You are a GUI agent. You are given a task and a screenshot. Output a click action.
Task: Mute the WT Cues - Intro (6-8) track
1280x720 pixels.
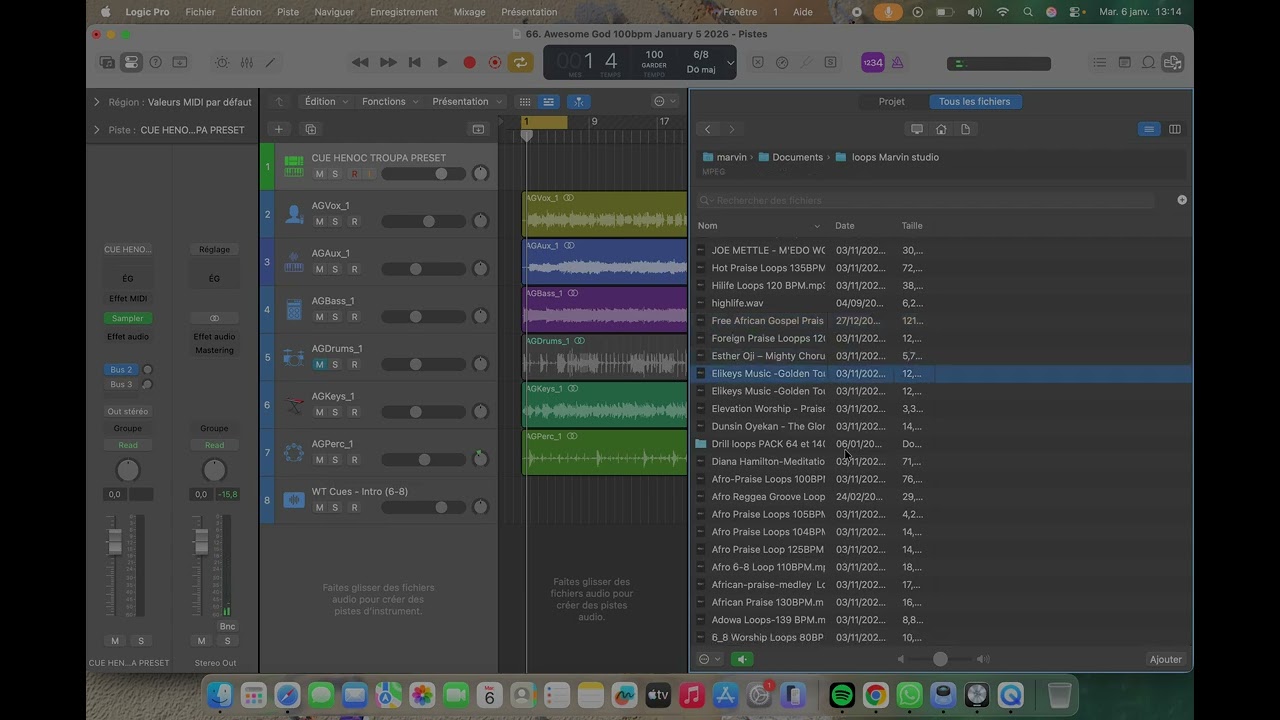320,507
